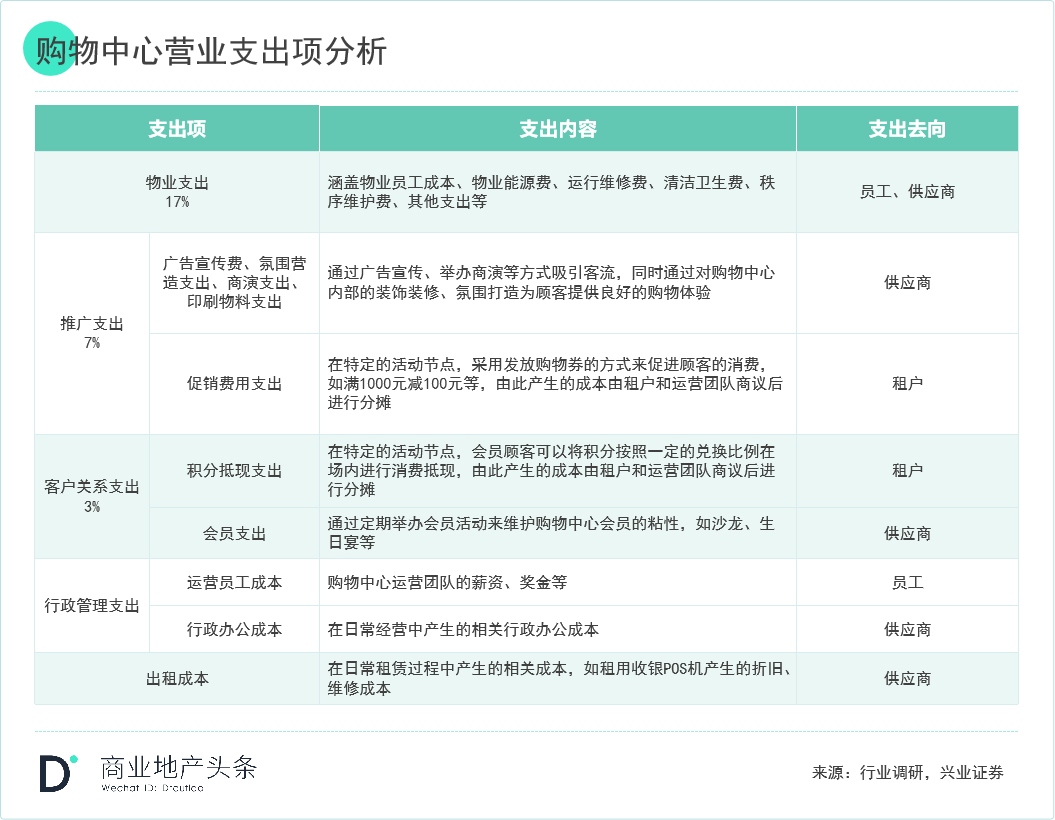This screenshot has width=1055, height=820.
Task: Click the 行政管理支出 row label
Action: [90, 605]
